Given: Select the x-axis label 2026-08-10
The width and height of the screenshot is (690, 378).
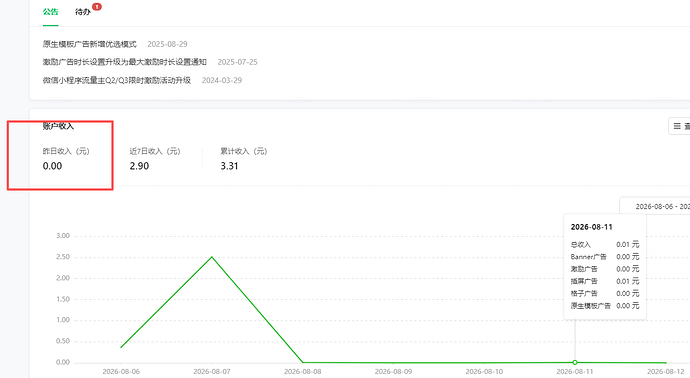Looking at the screenshot, I should point(484,372).
